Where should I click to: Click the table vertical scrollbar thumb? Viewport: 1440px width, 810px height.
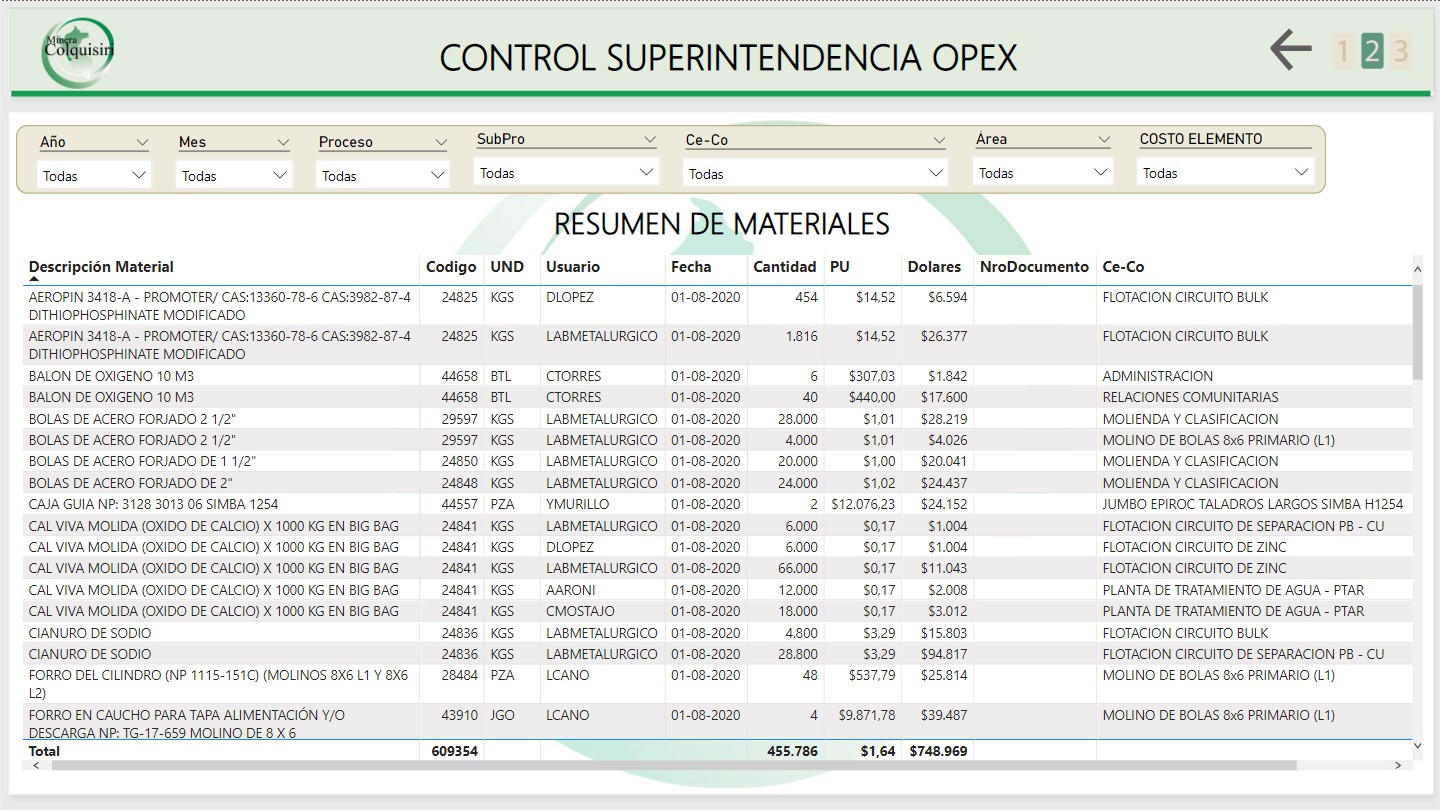tap(1417, 332)
